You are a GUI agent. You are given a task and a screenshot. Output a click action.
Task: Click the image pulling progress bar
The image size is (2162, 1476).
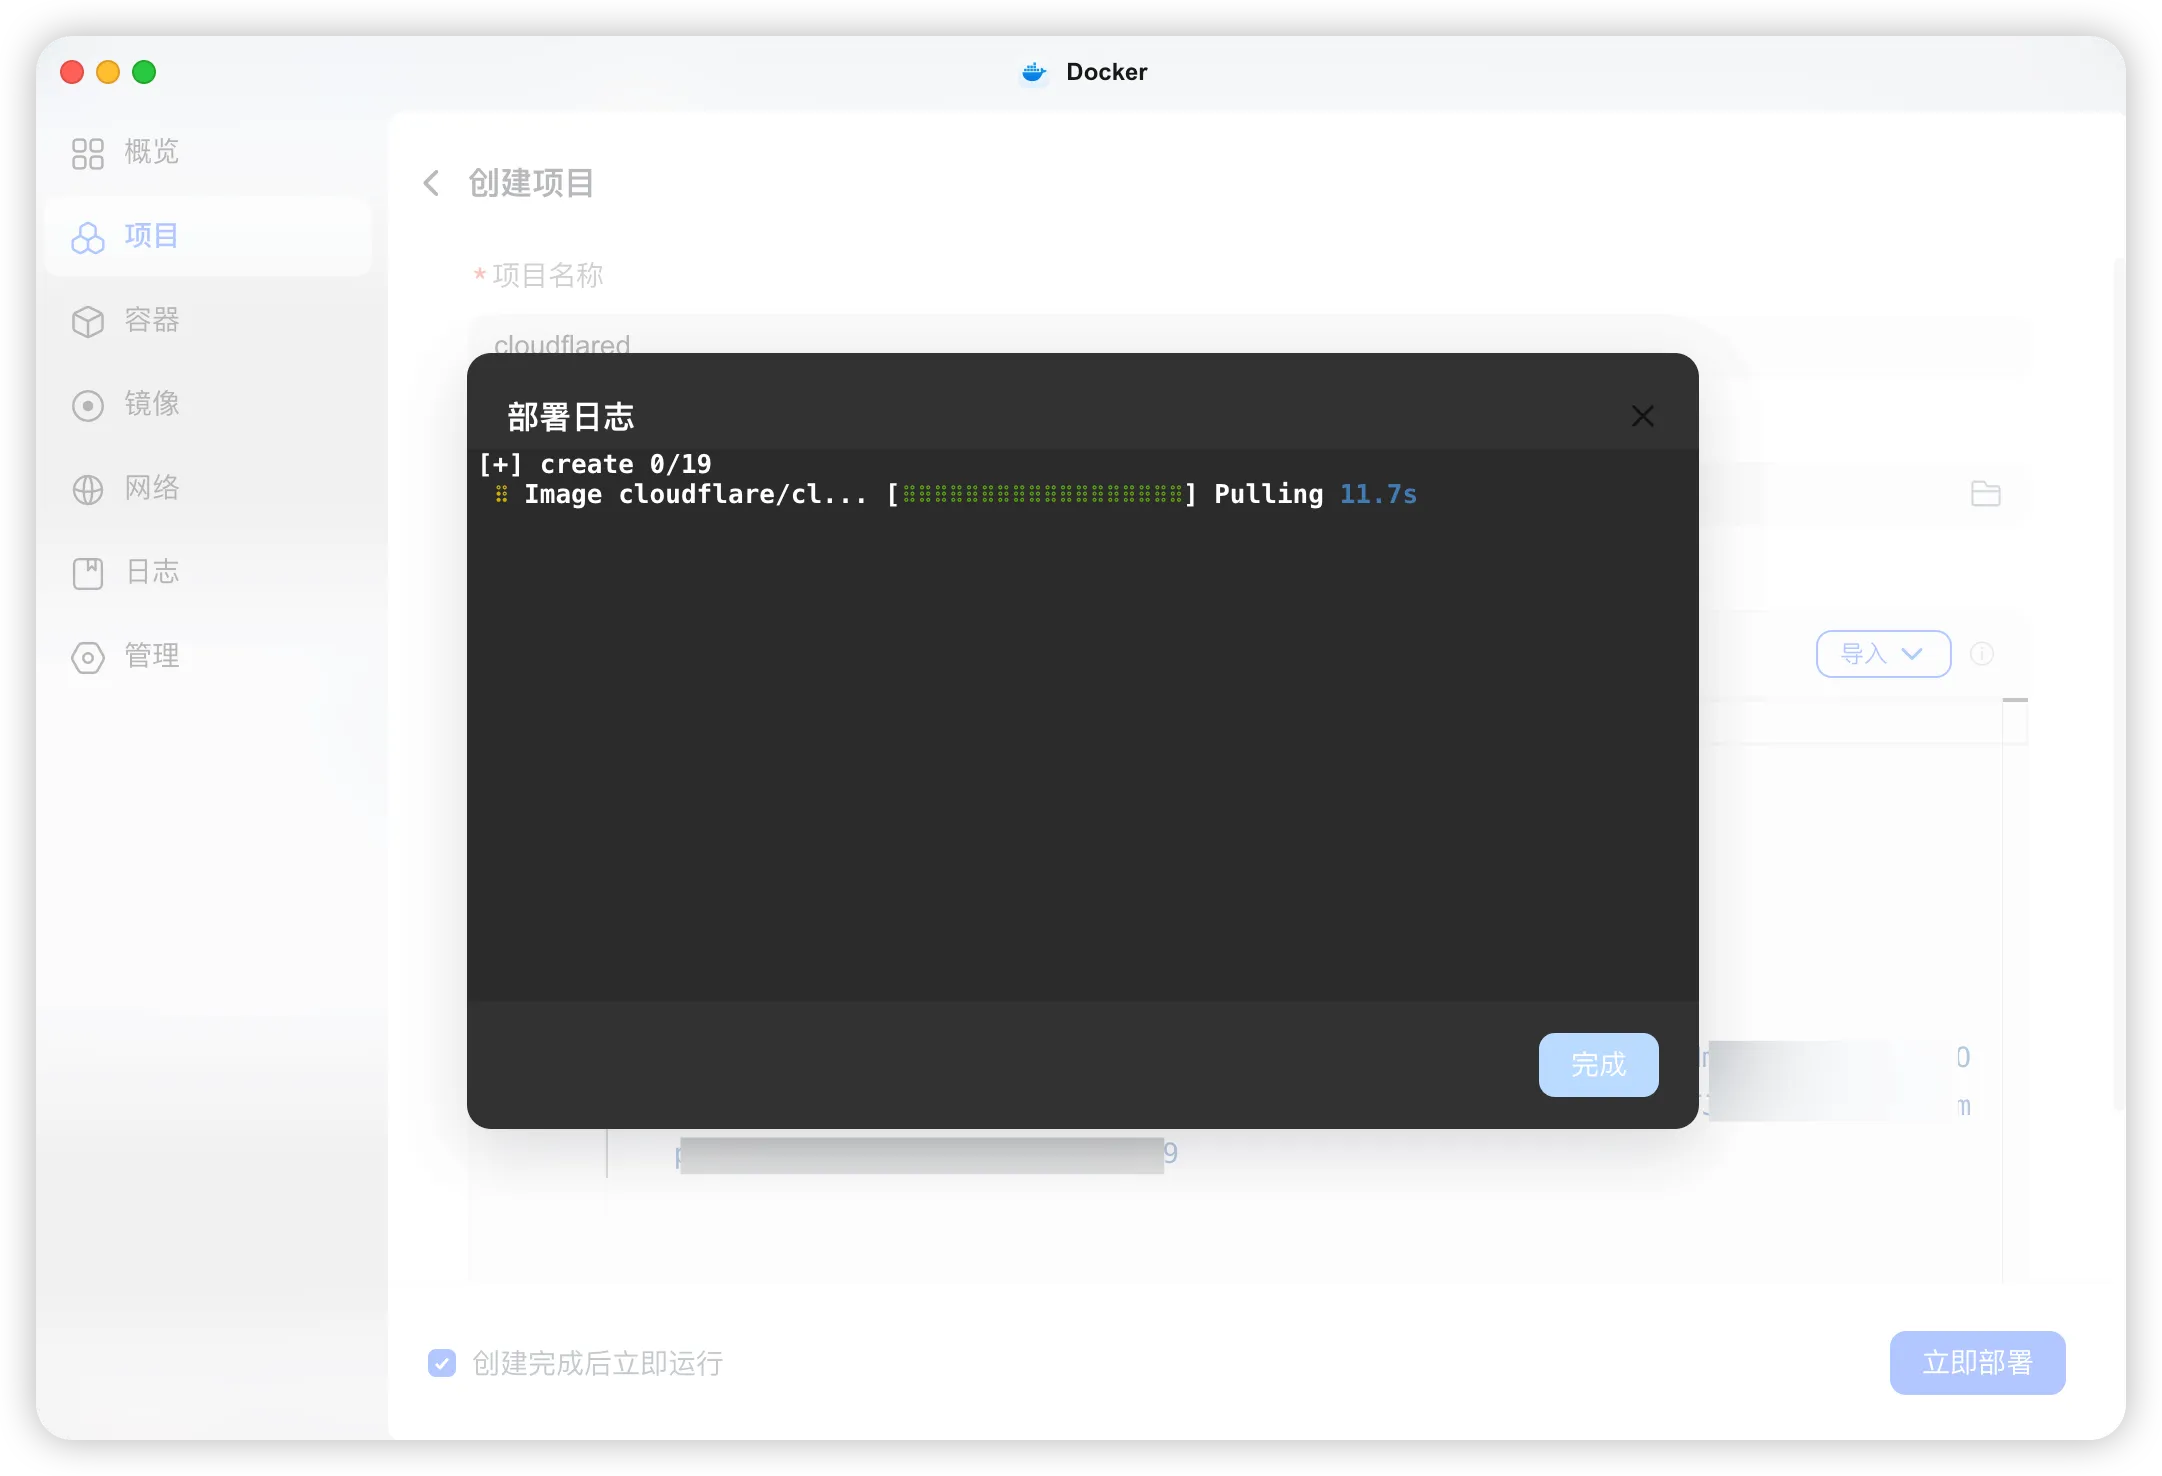[1042, 494]
